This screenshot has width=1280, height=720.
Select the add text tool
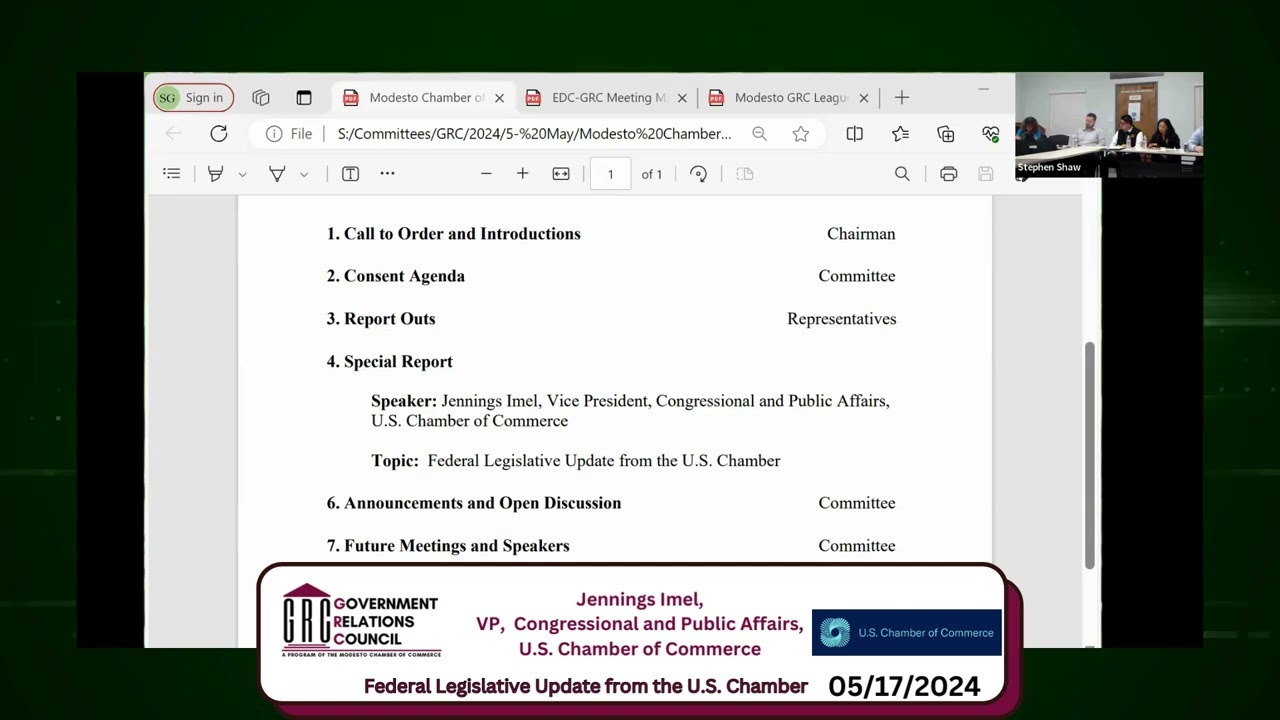(350, 174)
